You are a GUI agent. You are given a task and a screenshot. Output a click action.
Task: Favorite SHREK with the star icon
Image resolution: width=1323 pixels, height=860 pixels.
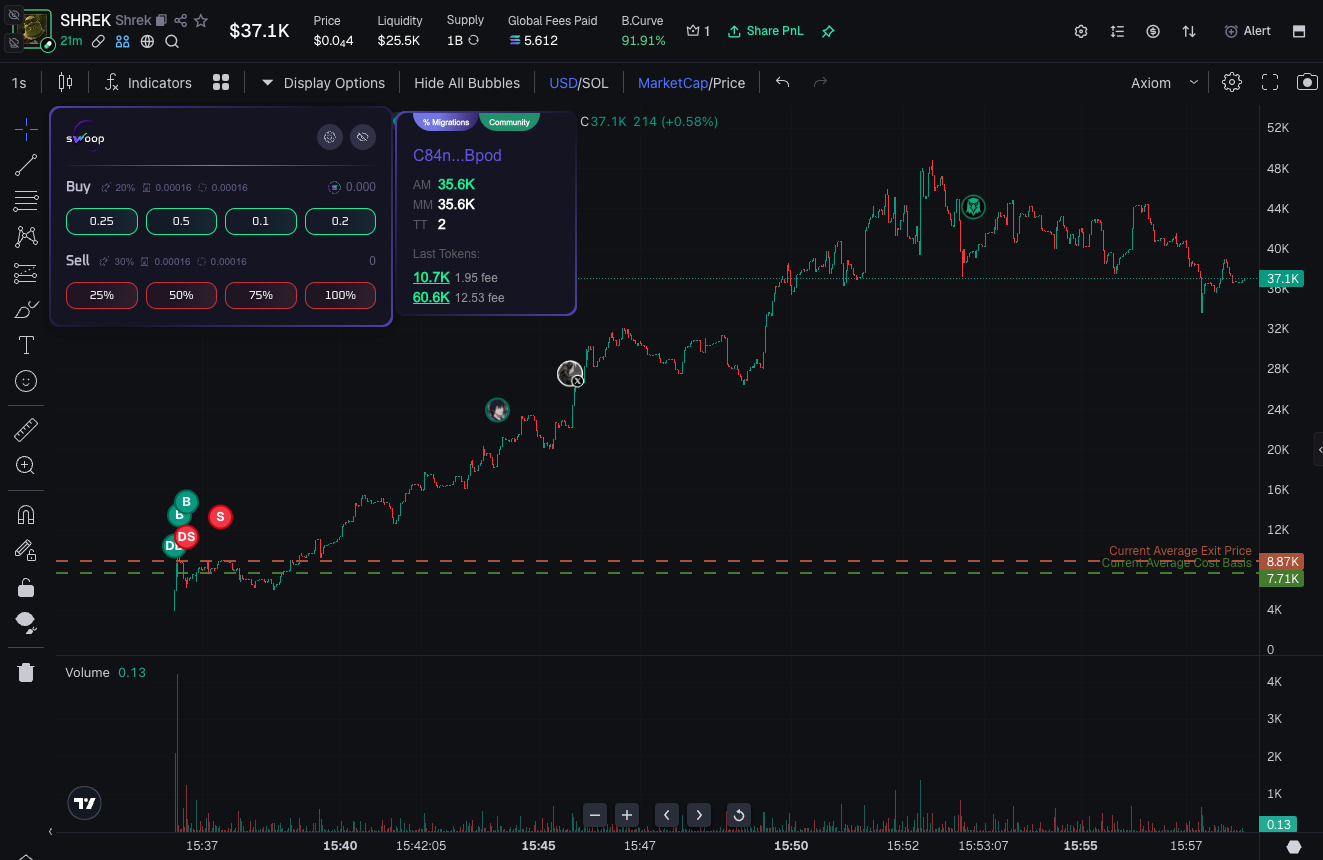(201, 21)
